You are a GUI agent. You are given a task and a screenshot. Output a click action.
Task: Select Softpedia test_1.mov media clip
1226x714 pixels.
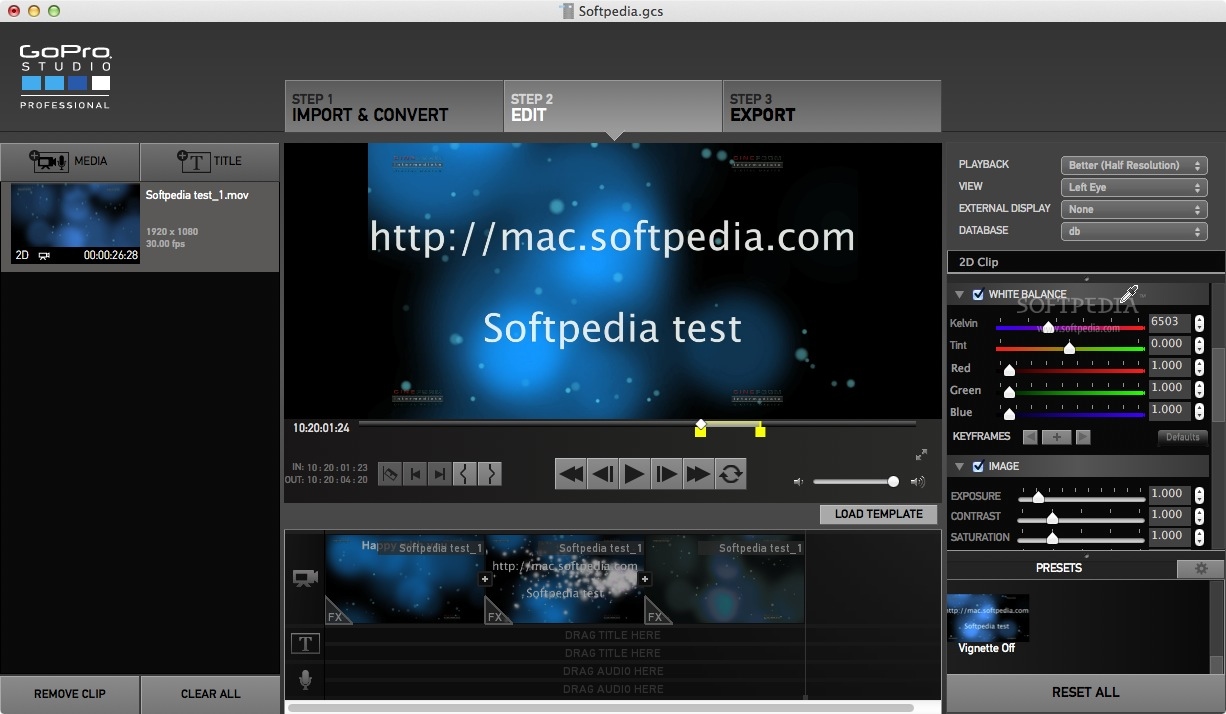[x=140, y=227]
